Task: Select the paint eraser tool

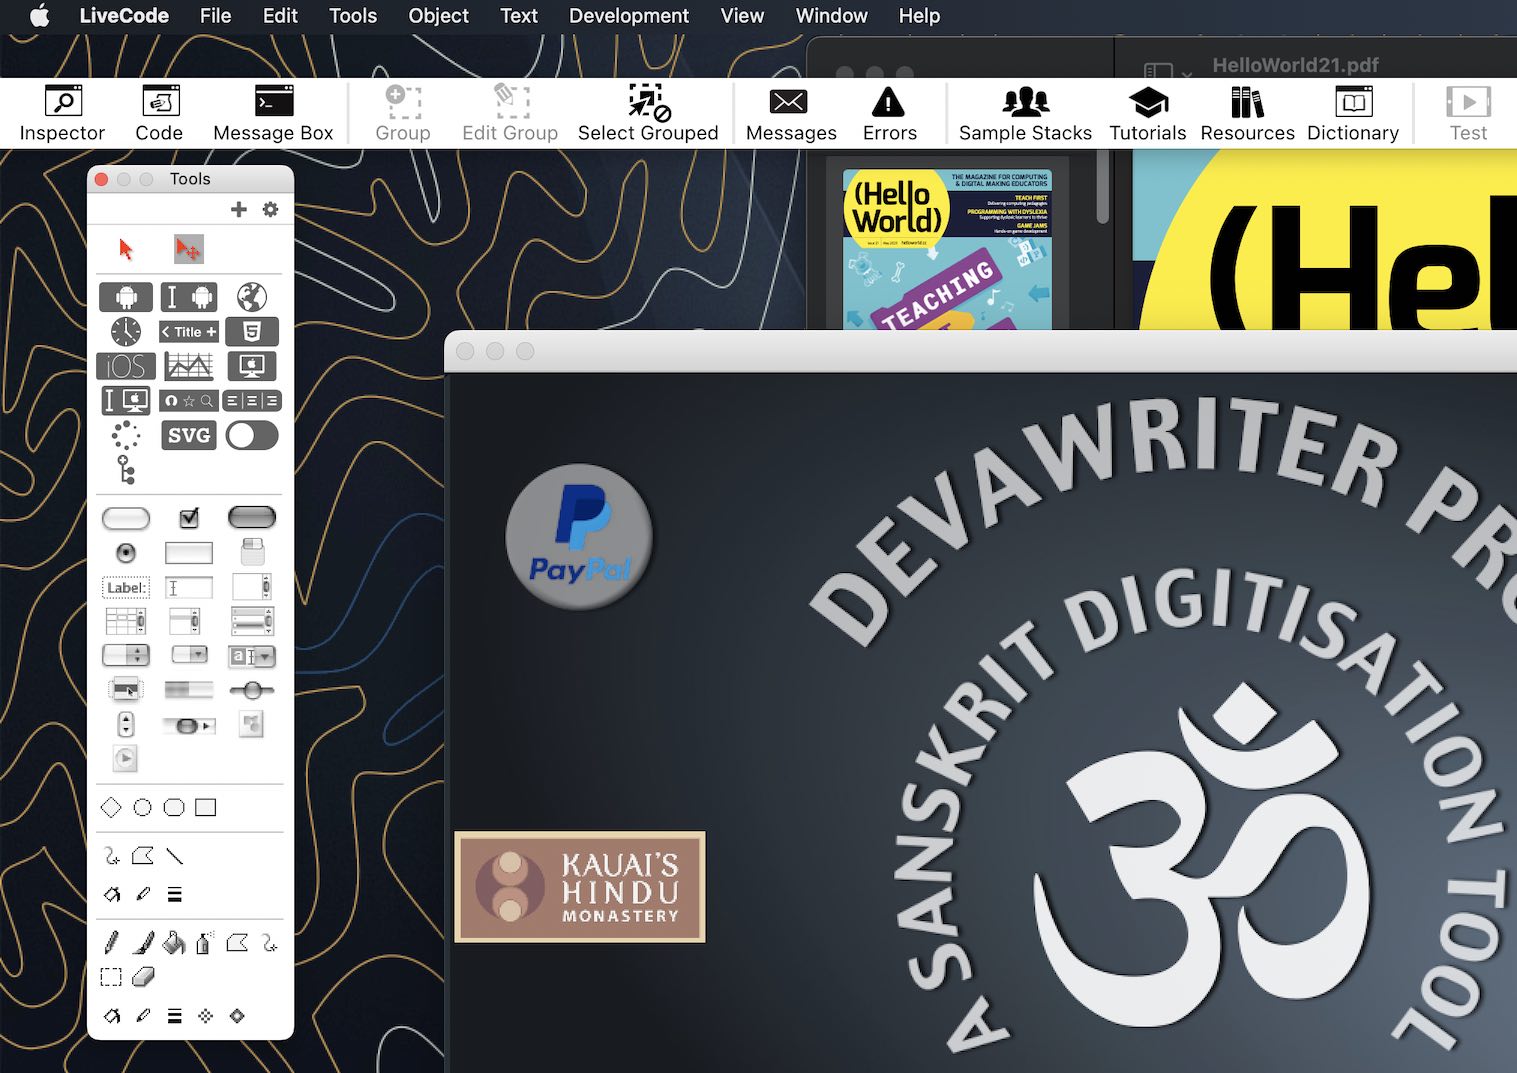Action: 143,976
